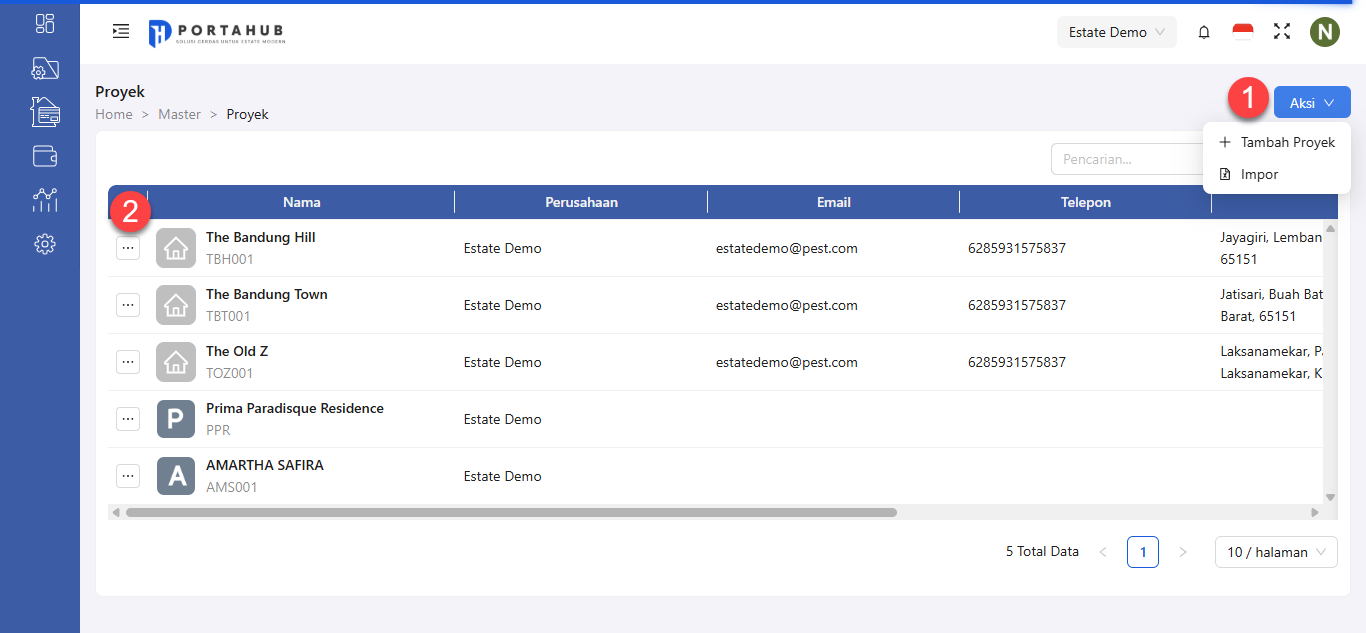Click the notification bell icon
1366x633 pixels.
pyautogui.click(x=1204, y=32)
